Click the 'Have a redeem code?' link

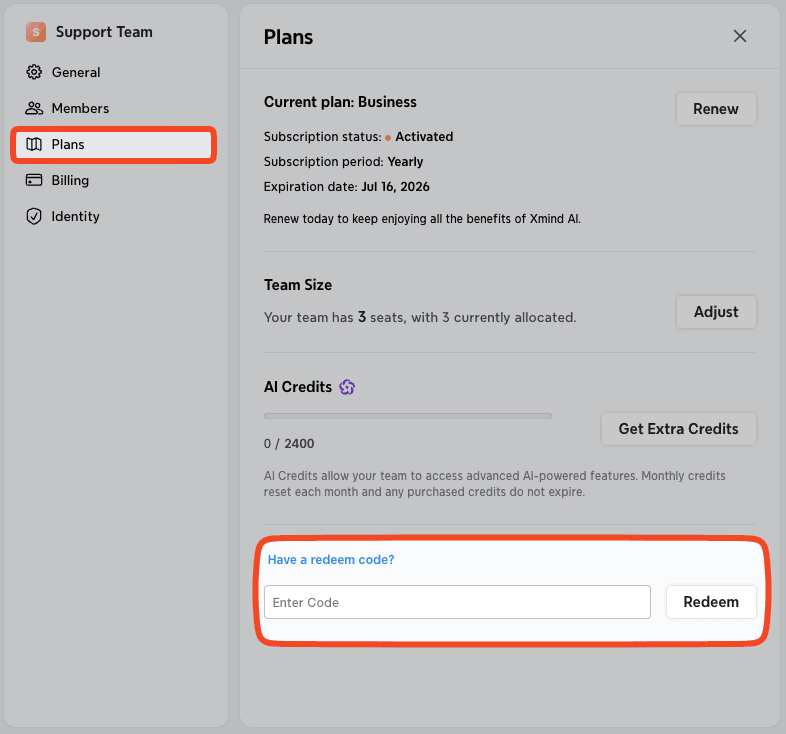coord(331,560)
